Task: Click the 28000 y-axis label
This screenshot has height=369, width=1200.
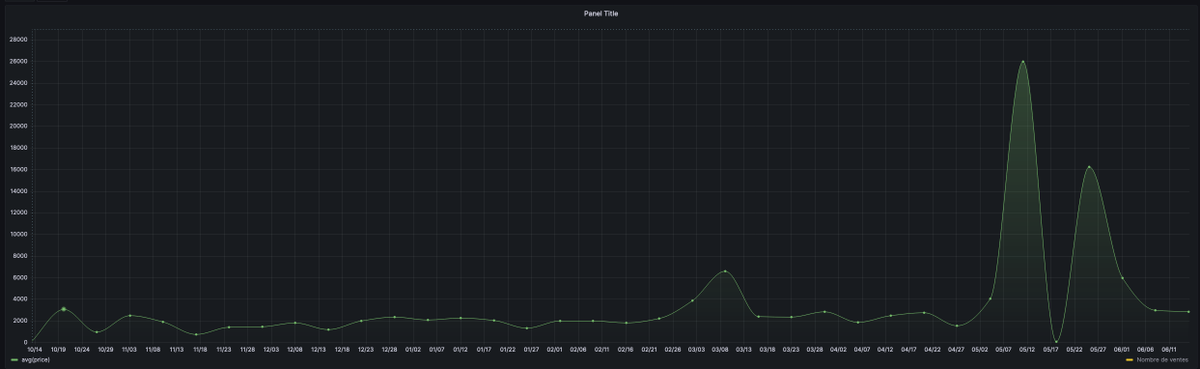Action: (x=18, y=40)
